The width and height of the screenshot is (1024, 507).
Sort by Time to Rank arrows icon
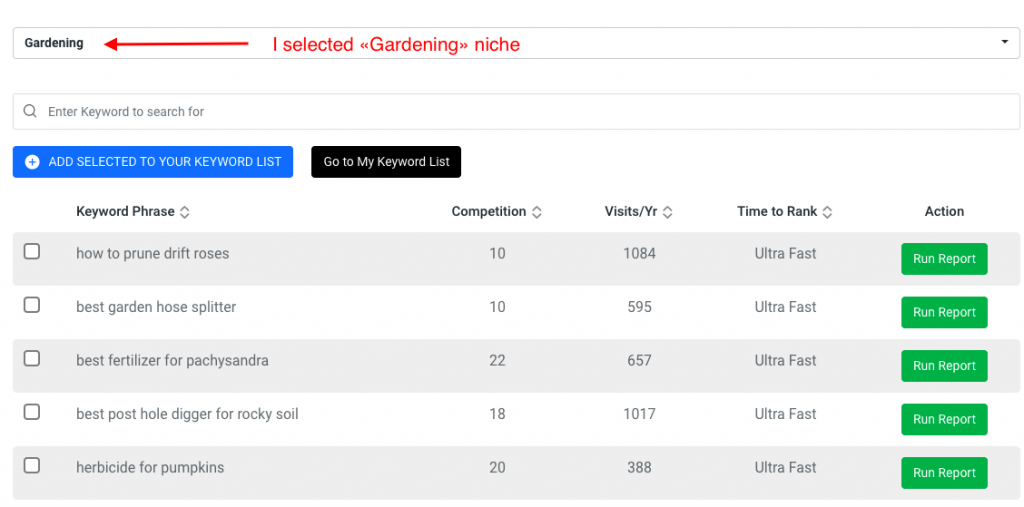827,212
